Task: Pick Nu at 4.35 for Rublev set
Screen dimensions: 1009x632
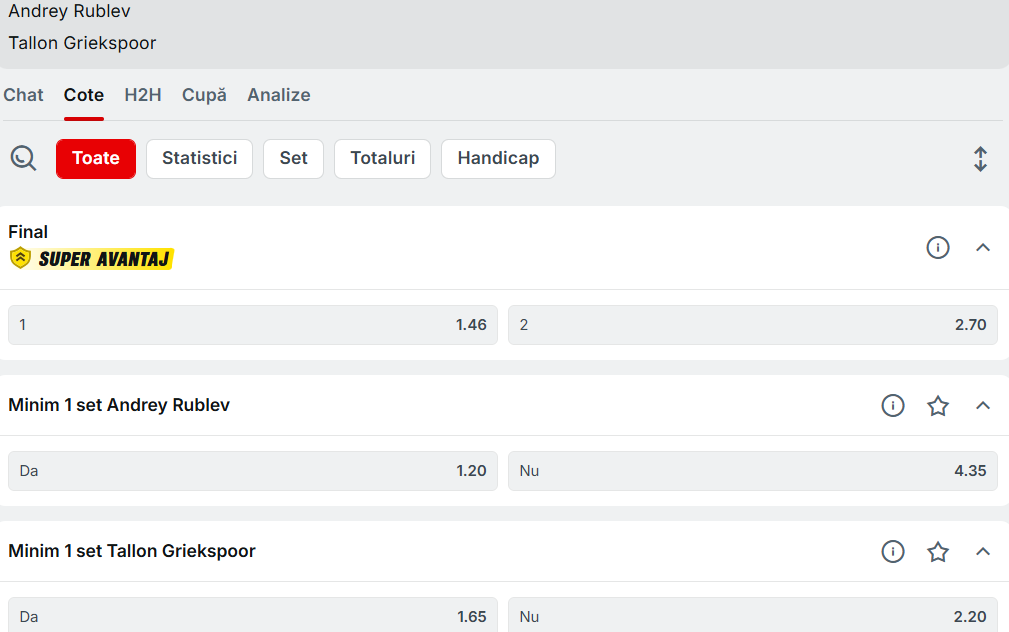Action: pyautogui.click(x=752, y=471)
